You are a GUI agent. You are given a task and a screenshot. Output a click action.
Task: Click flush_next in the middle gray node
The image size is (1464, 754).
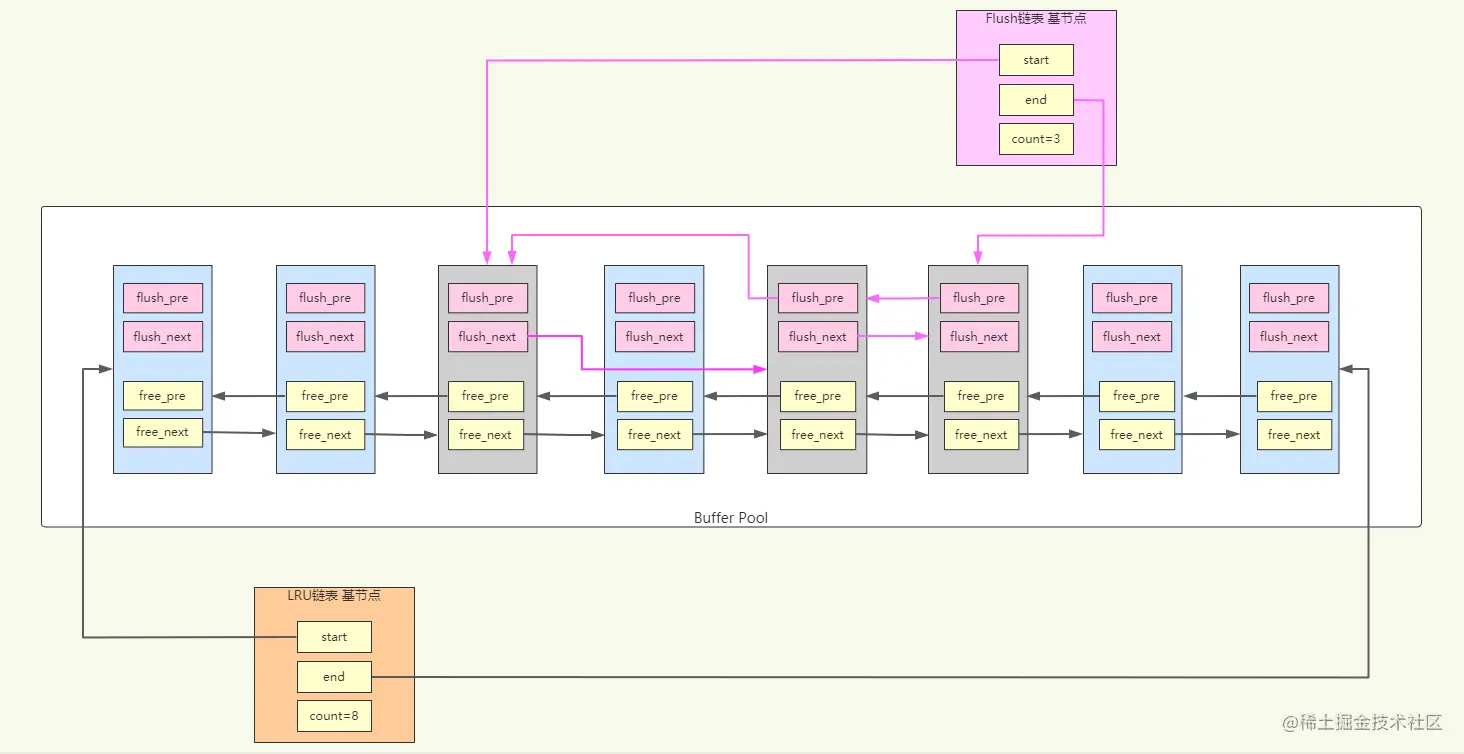[818, 337]
